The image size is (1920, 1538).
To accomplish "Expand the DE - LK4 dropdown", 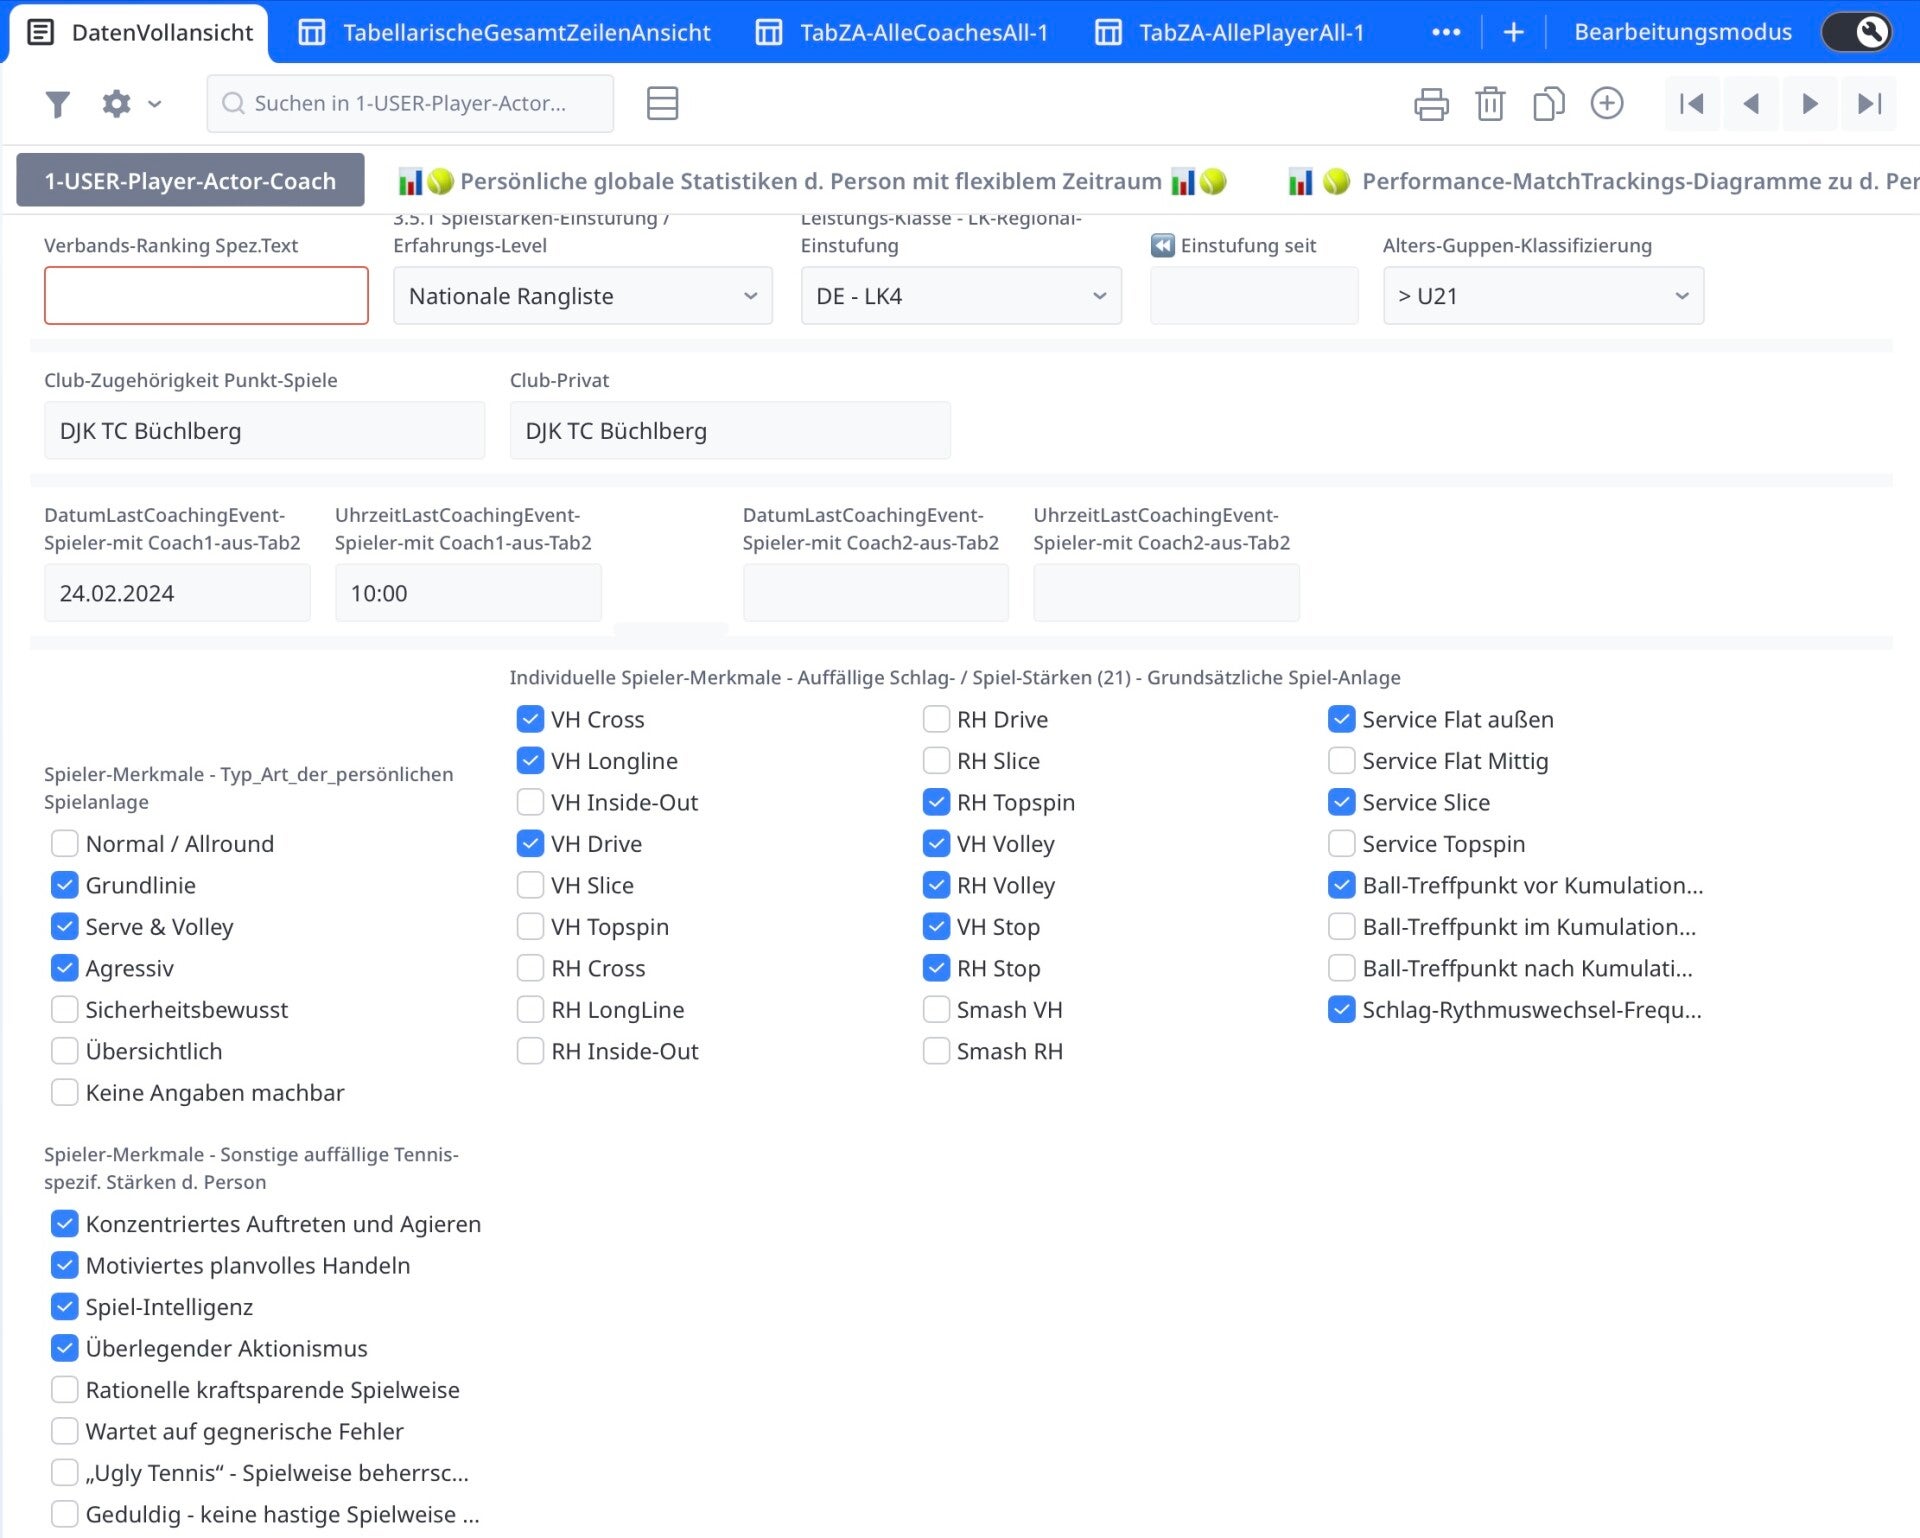I will point(960,296).
